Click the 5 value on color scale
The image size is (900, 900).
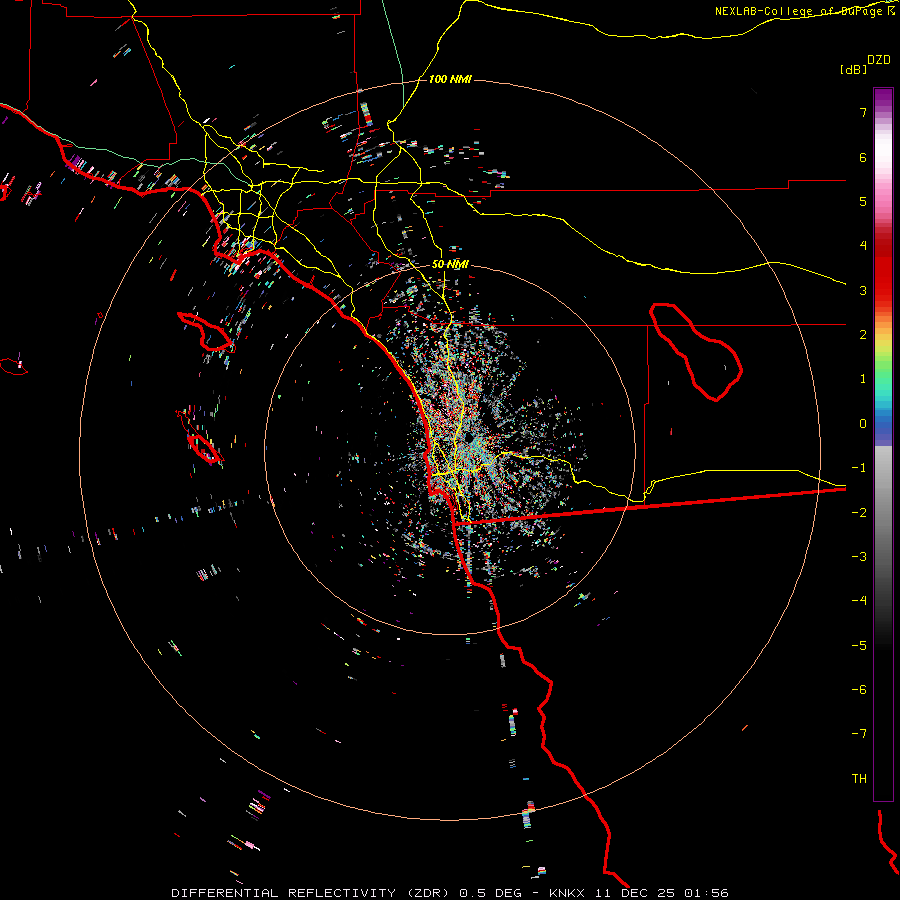point(863,201)
